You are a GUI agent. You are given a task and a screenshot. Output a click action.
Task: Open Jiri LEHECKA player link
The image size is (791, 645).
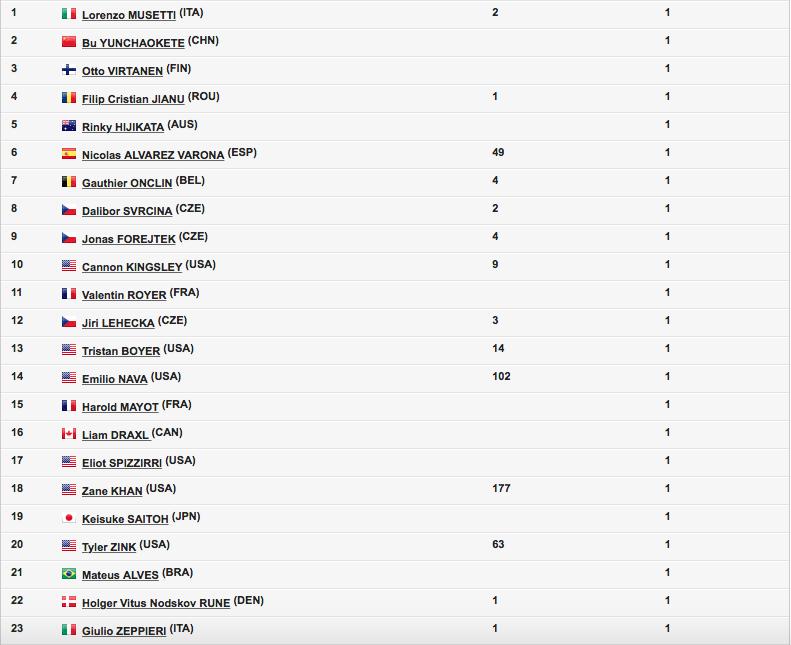pos(118,323)
